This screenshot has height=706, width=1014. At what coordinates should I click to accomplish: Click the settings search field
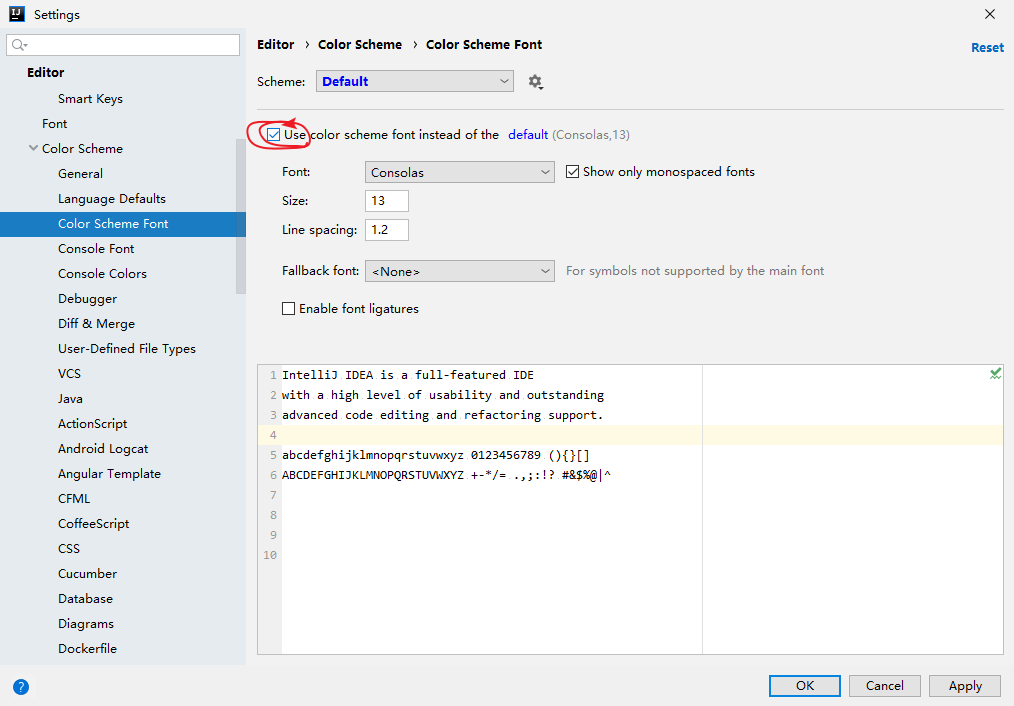pyautogui.click(x=123, y=45)
